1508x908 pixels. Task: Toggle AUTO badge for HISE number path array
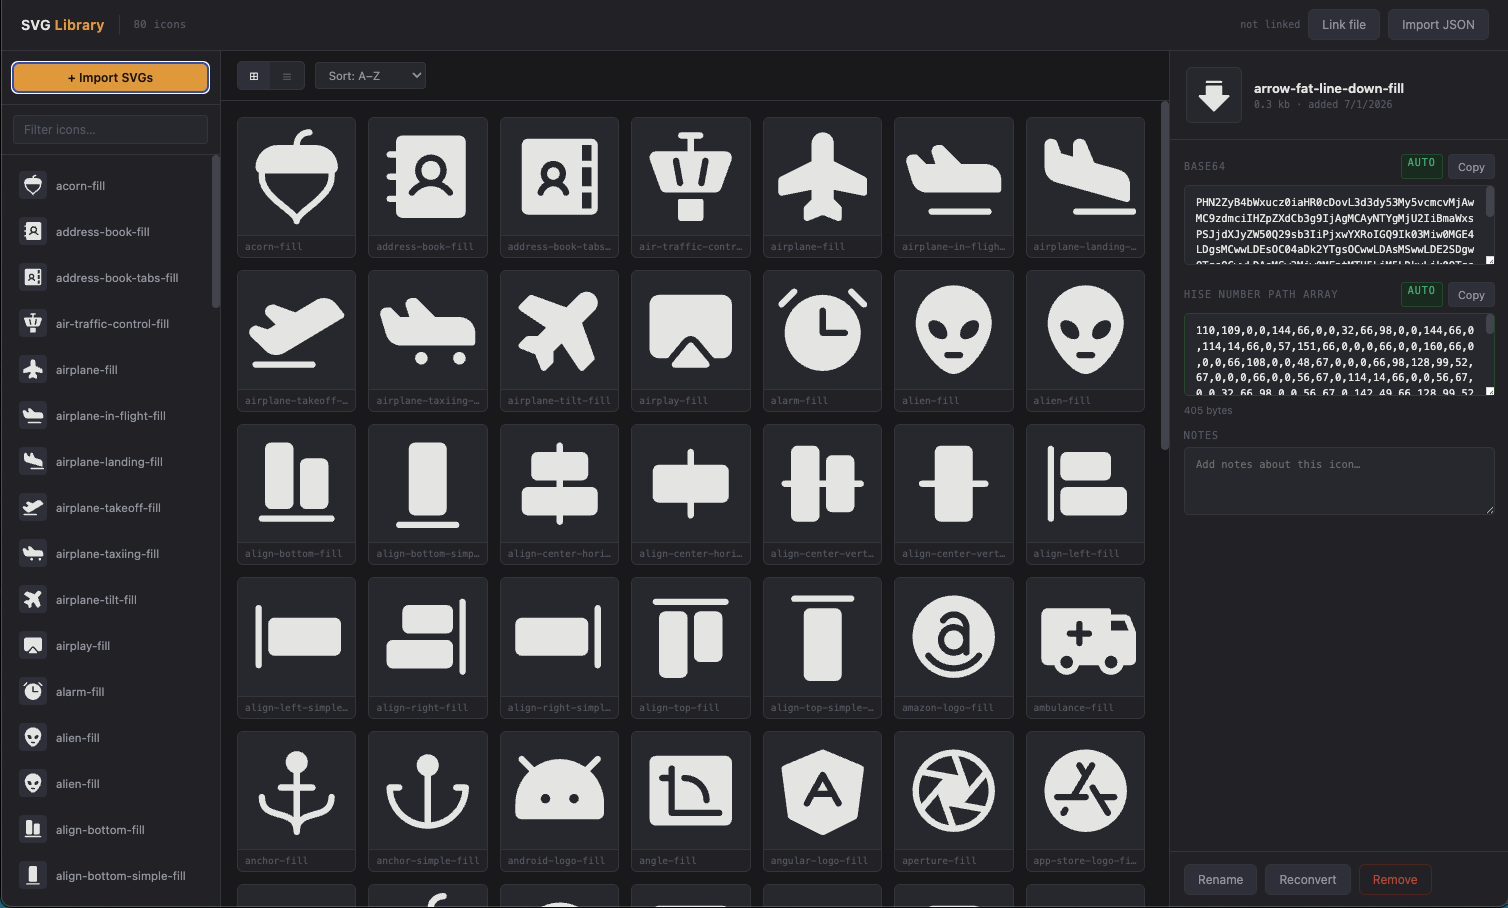(x=1421, y=294)
